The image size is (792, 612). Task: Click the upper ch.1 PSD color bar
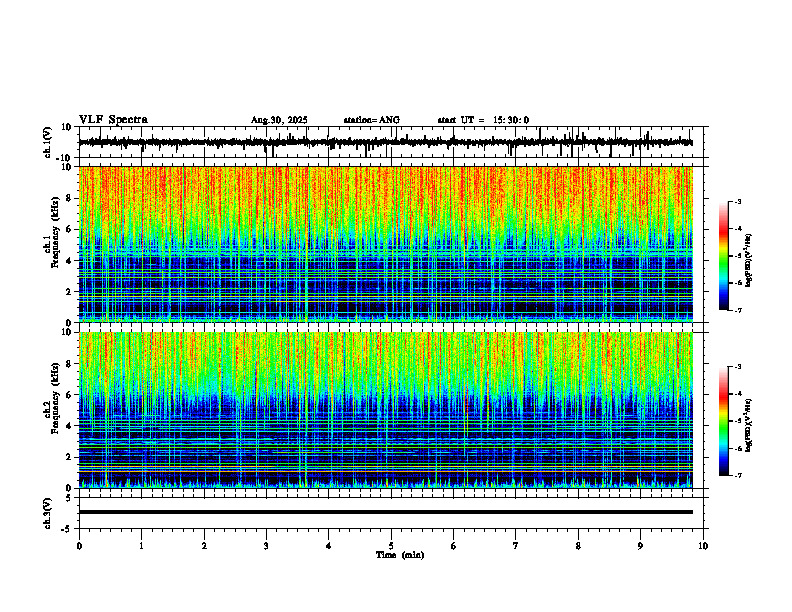[723, 256]
